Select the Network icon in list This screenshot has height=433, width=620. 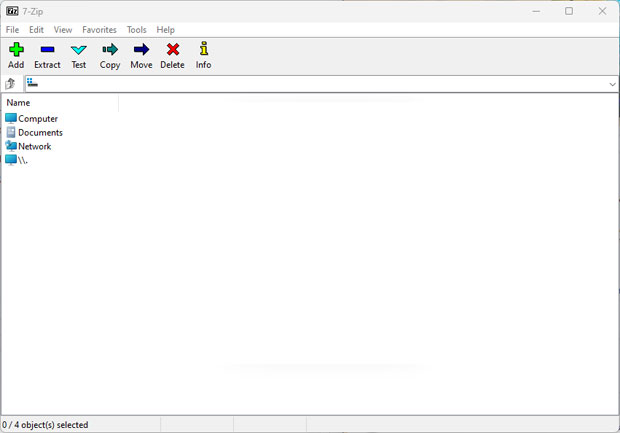pyautogui.click(x=11, y=146)
